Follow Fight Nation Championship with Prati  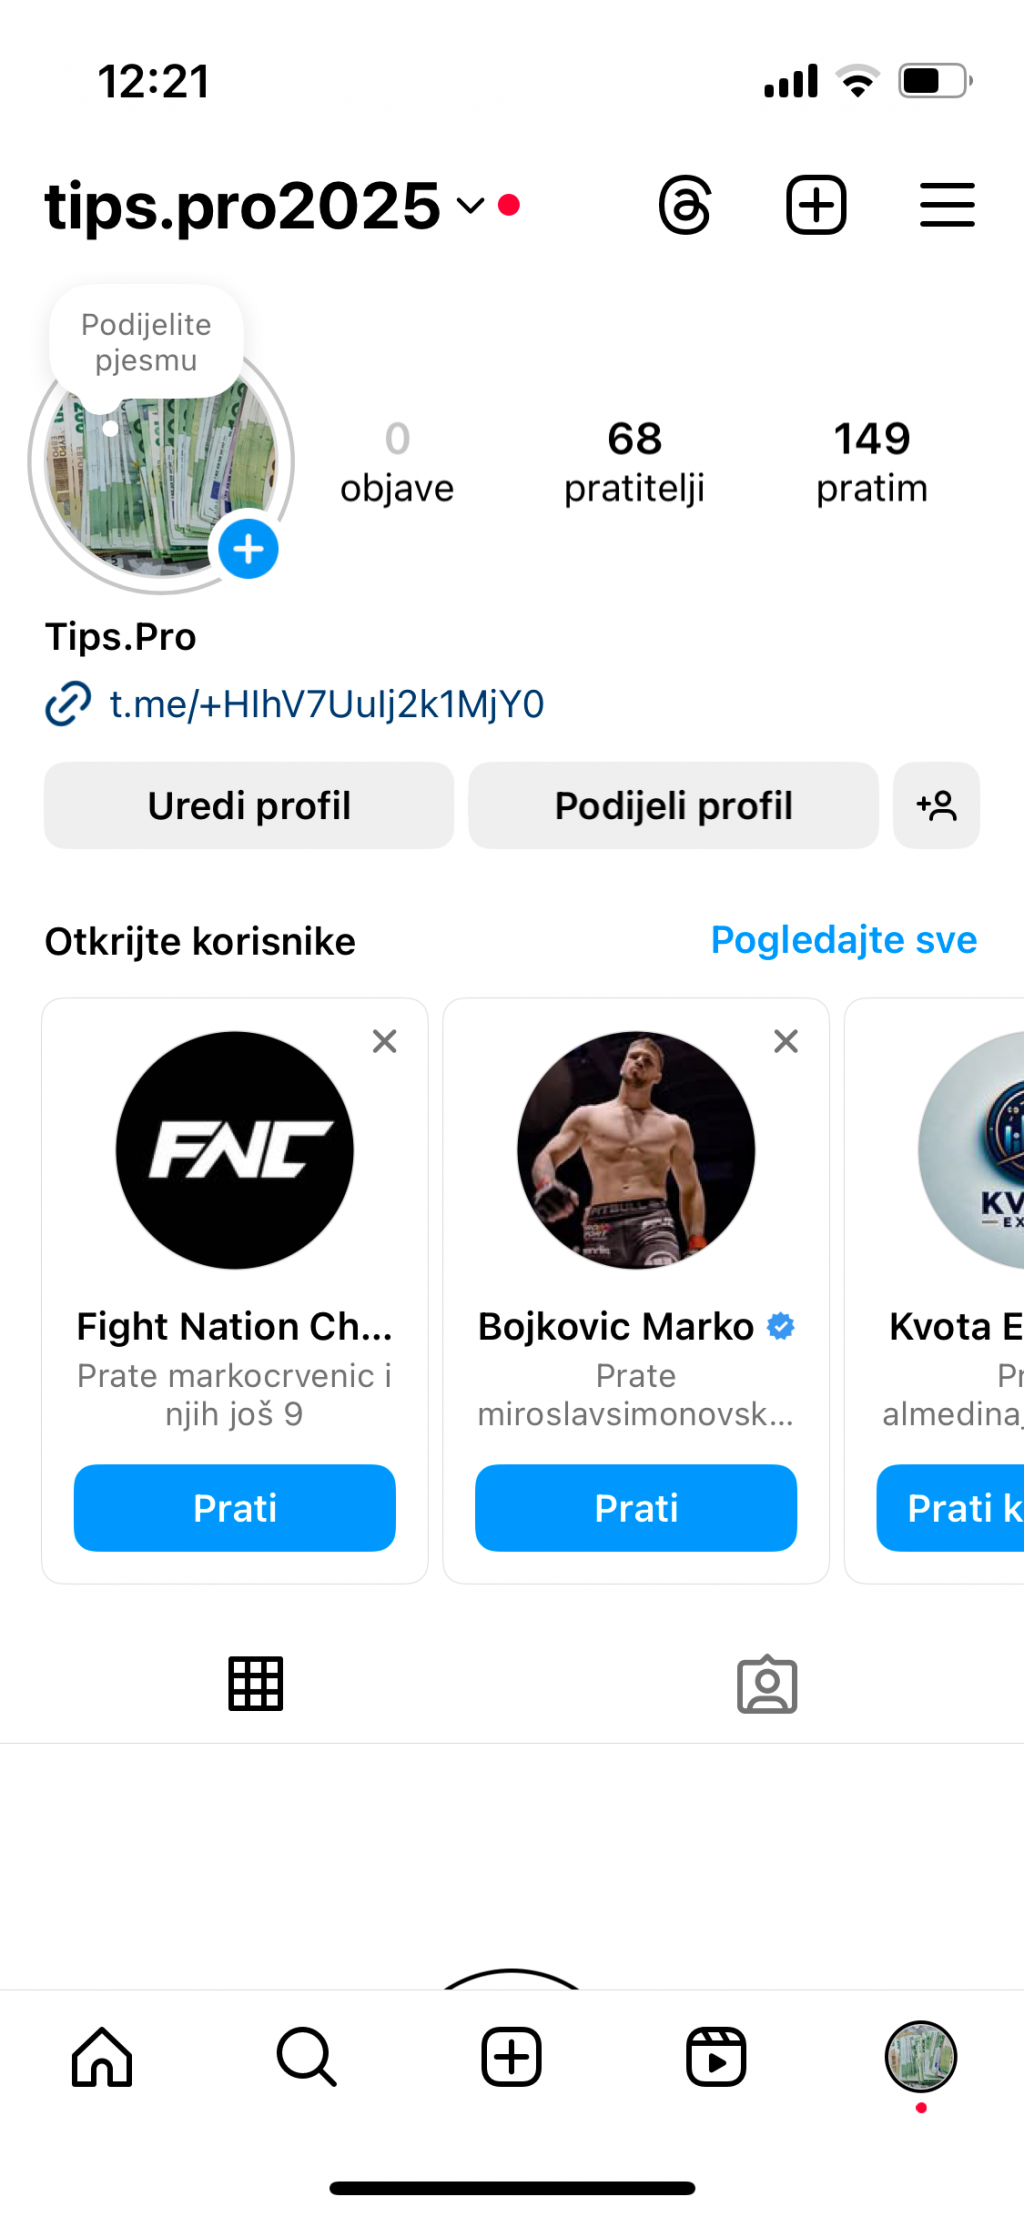pos(235,1508)
